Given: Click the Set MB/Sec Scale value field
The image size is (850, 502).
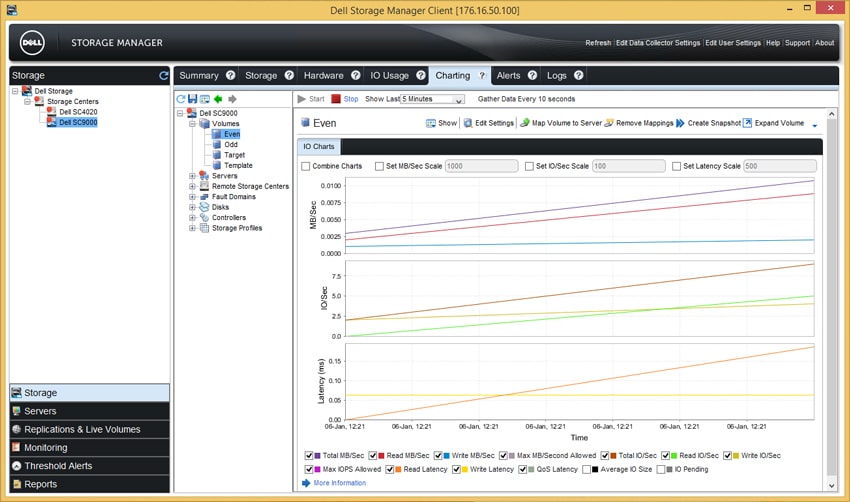Looking at the screenshot, I should [x=481, y=166].
